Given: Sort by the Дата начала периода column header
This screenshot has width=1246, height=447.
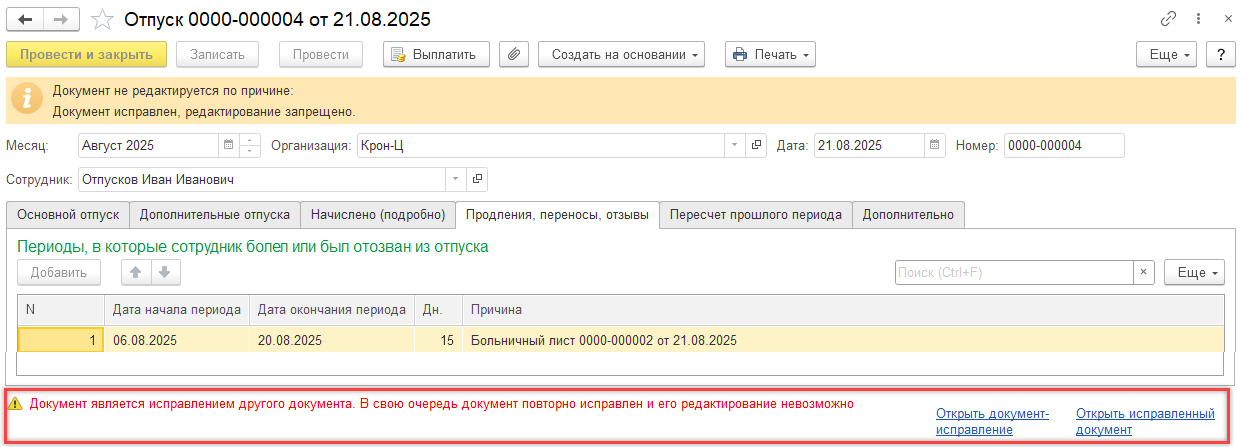Looking at the screenshot, I should pyautogui.click(x=177, y=309).
